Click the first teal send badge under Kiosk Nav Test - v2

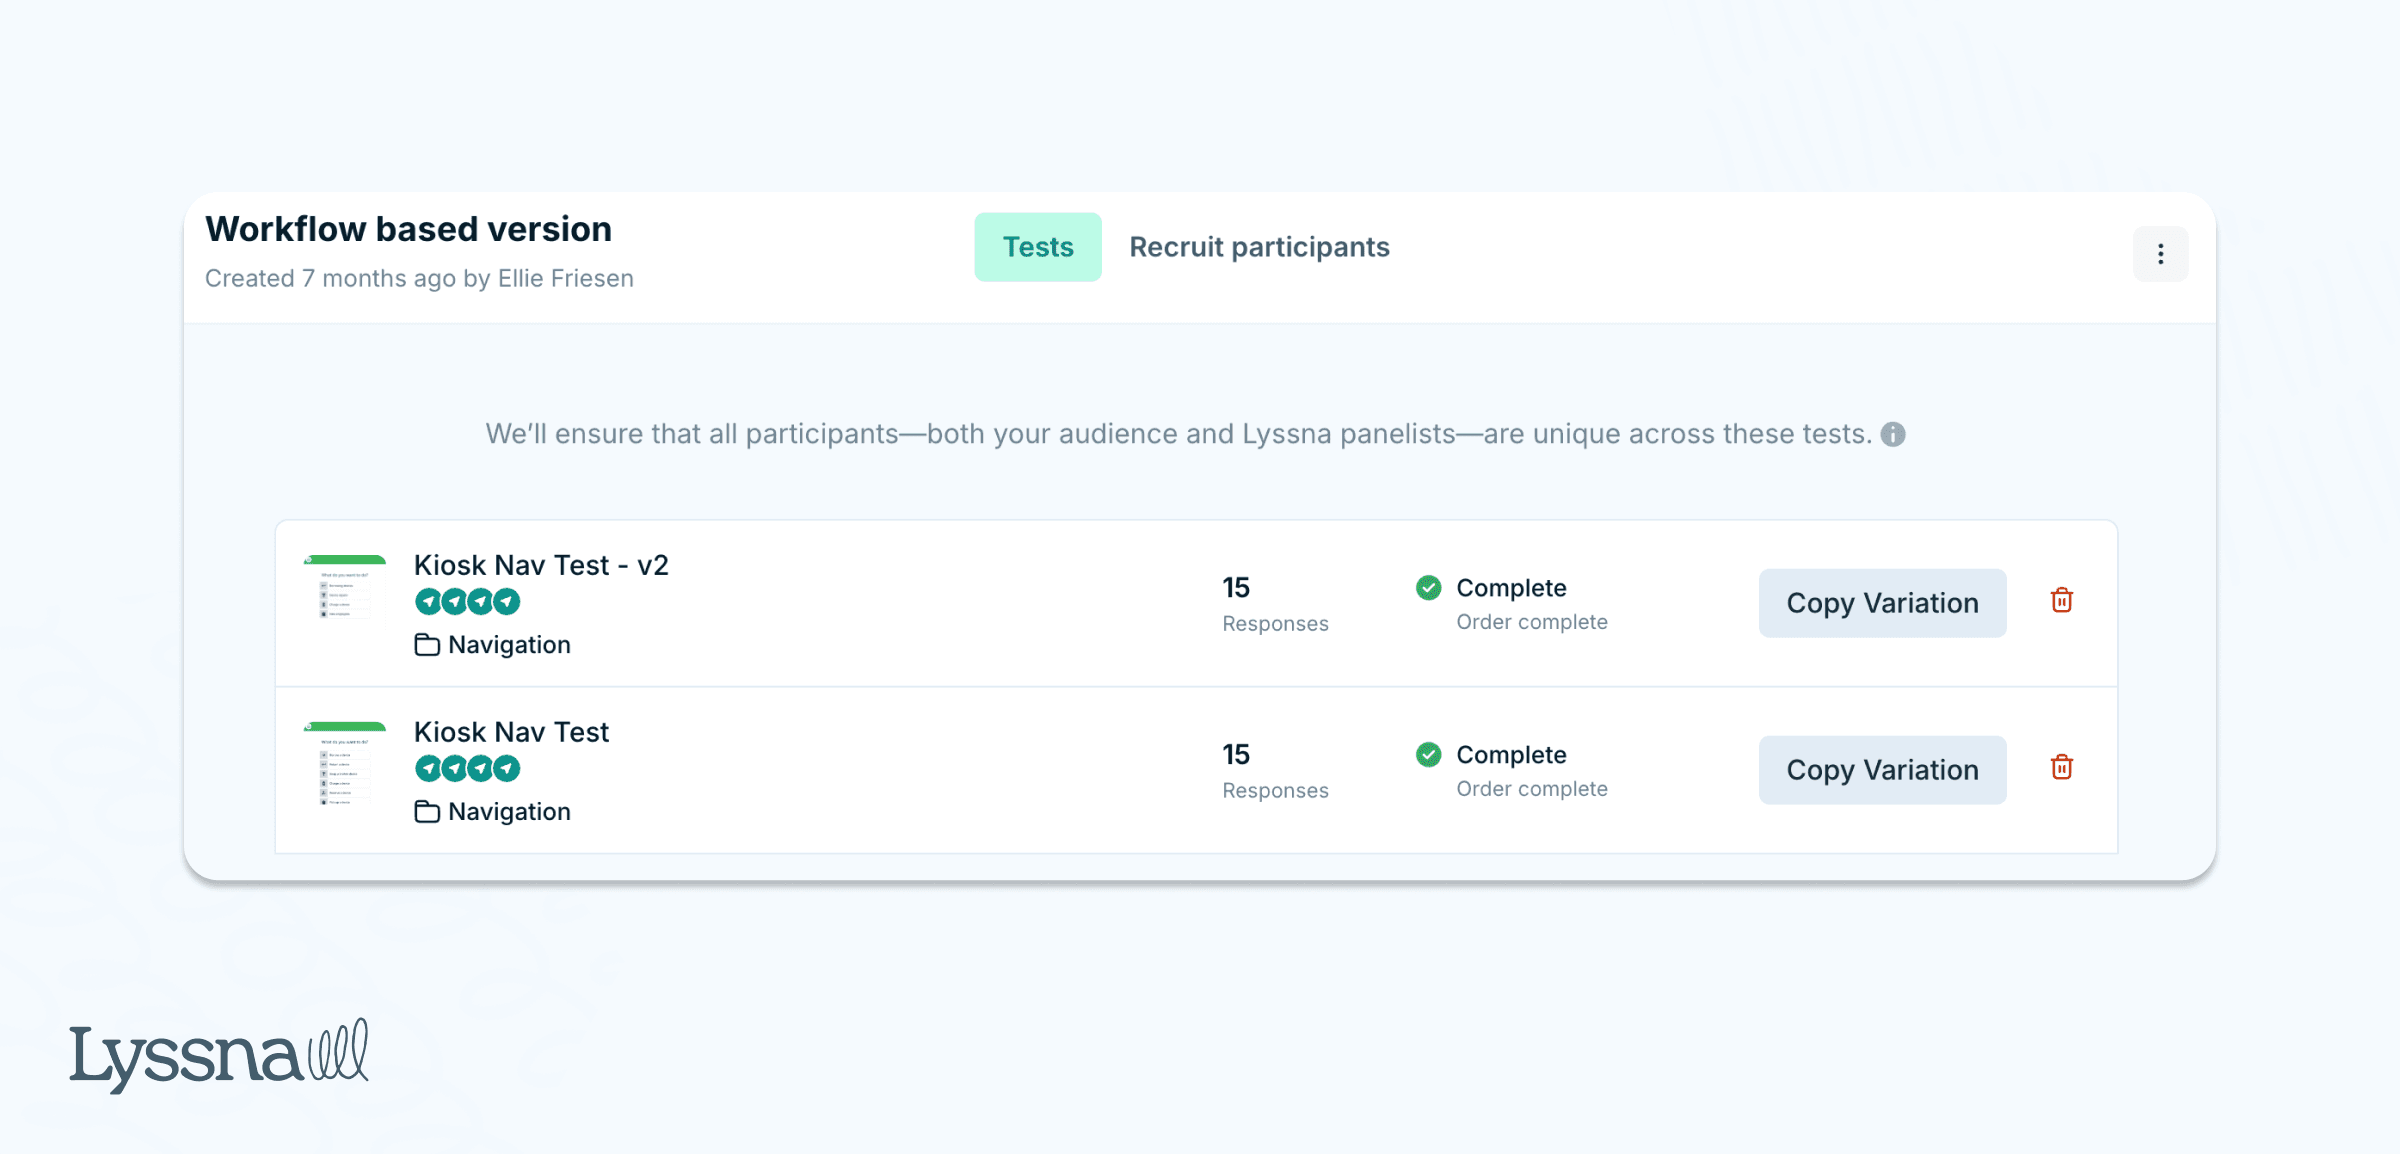428,600
